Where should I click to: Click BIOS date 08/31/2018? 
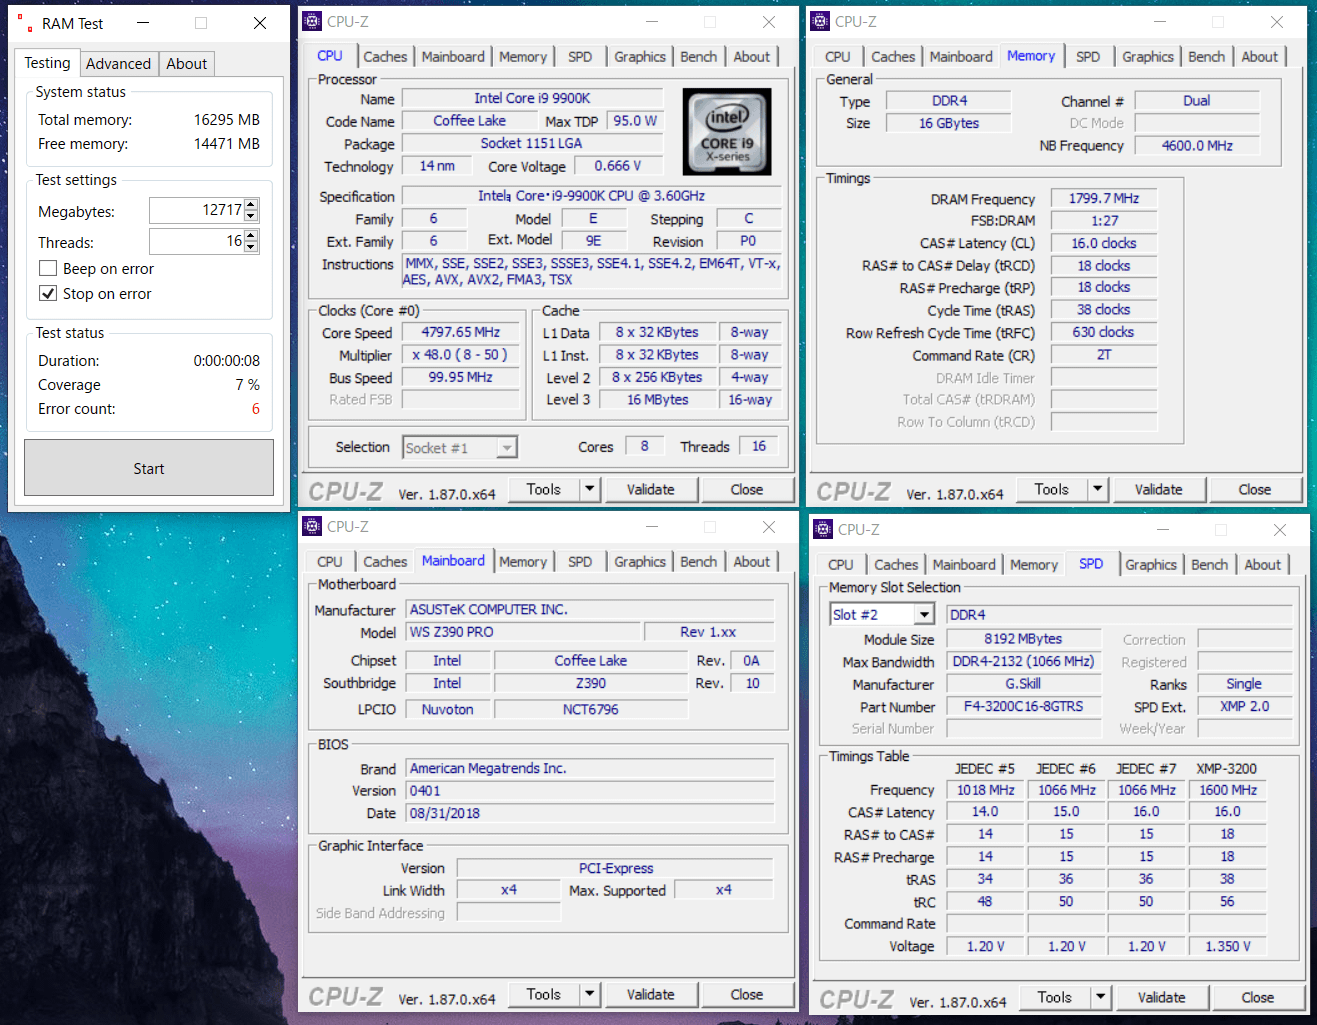click(590, 814)
